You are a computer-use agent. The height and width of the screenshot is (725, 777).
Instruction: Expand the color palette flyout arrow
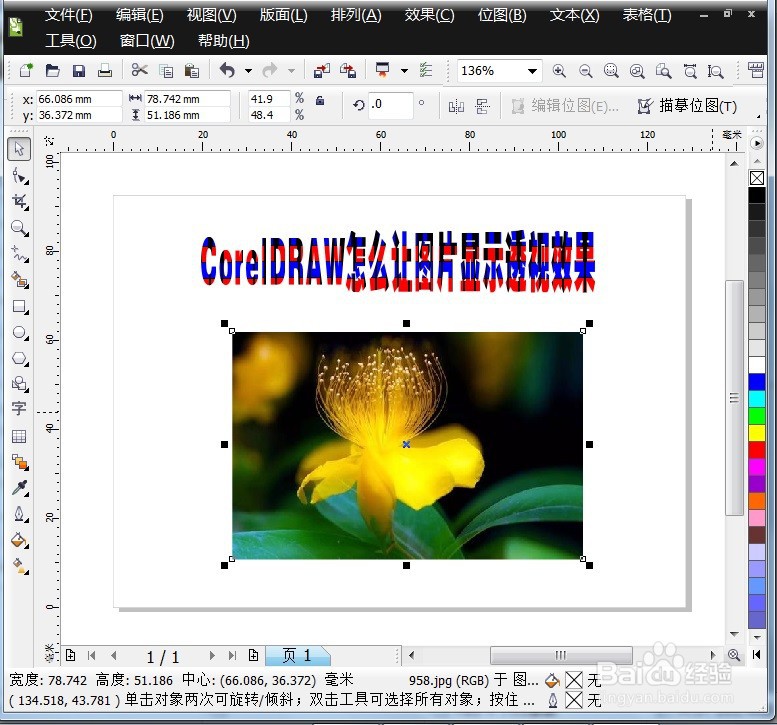[x=757, y=143]
